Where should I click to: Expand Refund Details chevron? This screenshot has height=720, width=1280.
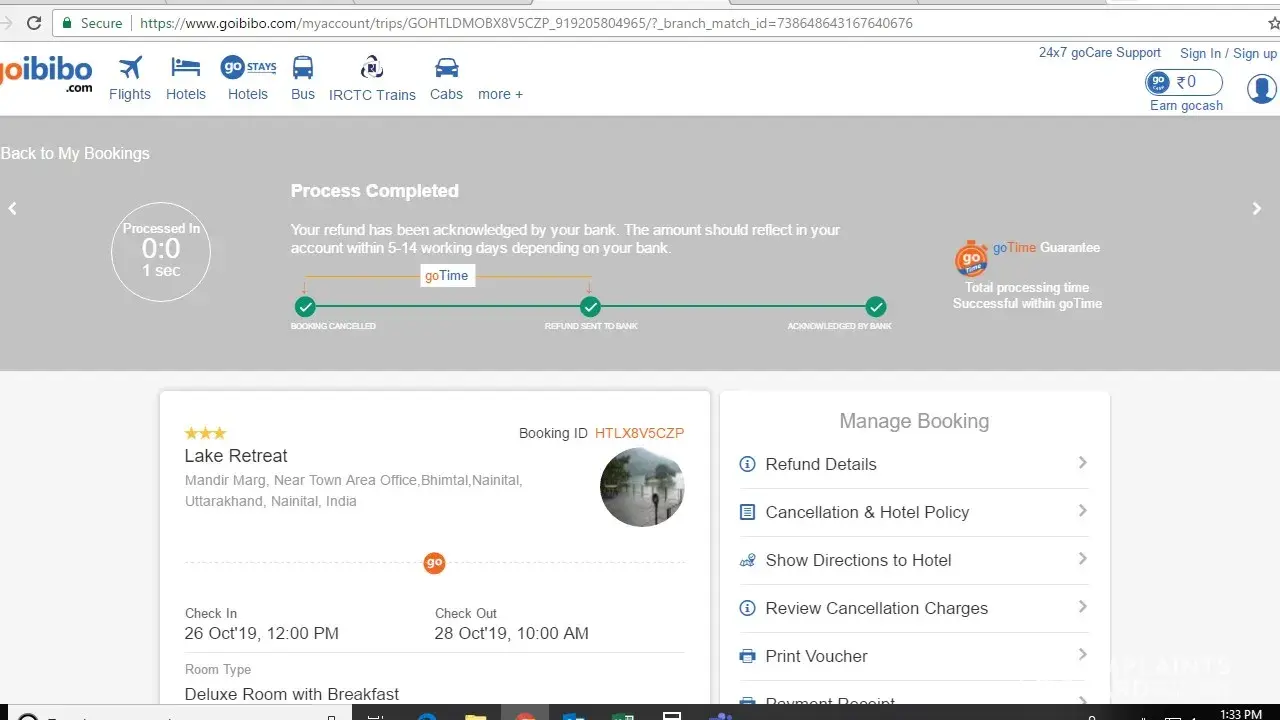(1082, 463)
